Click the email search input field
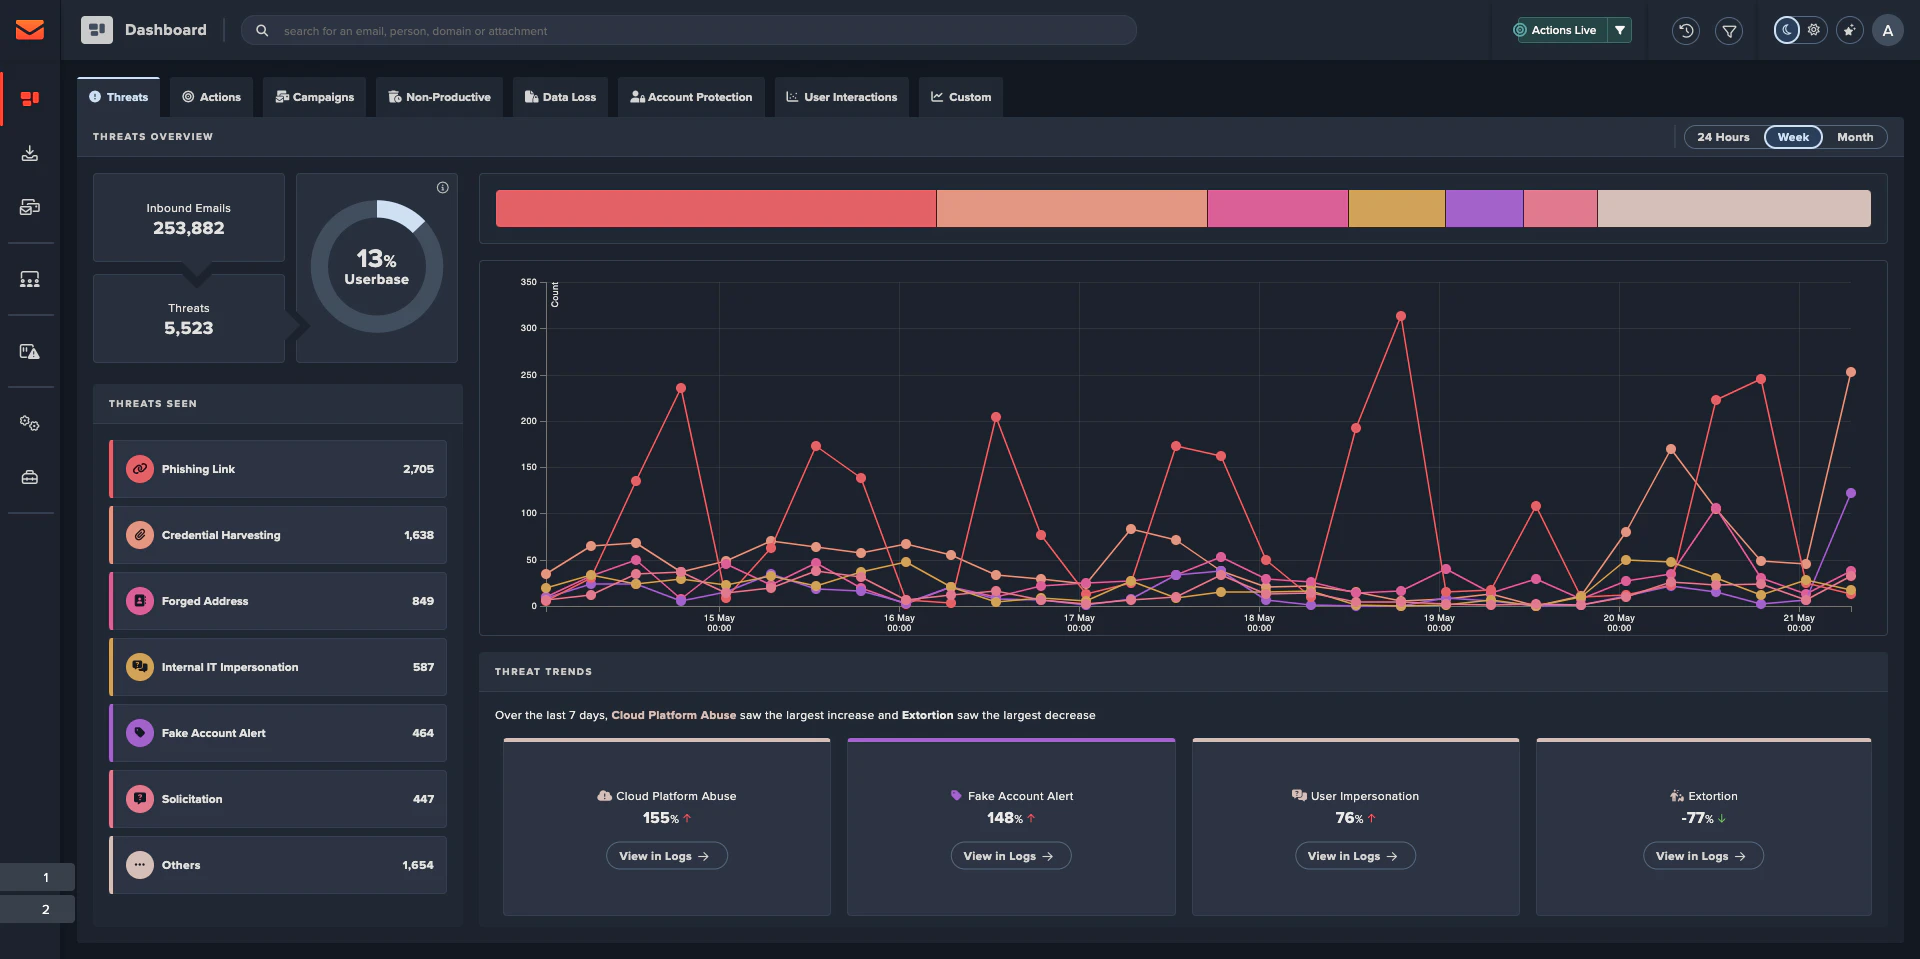The image size is (1920, 959). (x=689, y=31)
